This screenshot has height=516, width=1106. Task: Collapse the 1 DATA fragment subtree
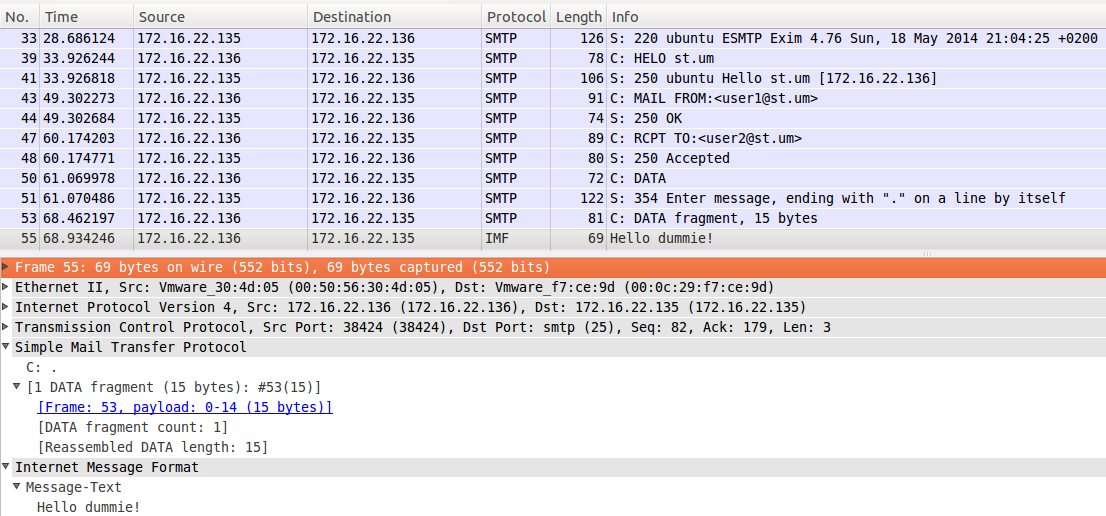click(x=17, y=387)
